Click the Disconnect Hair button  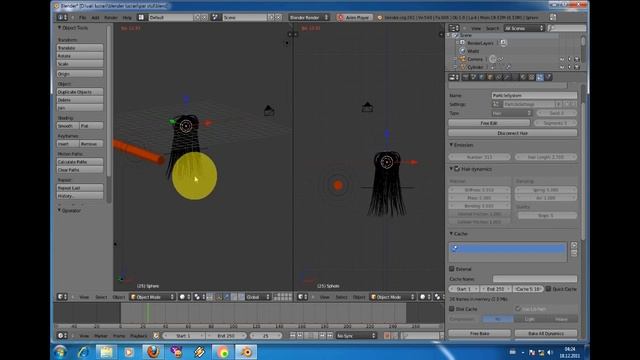513,133
